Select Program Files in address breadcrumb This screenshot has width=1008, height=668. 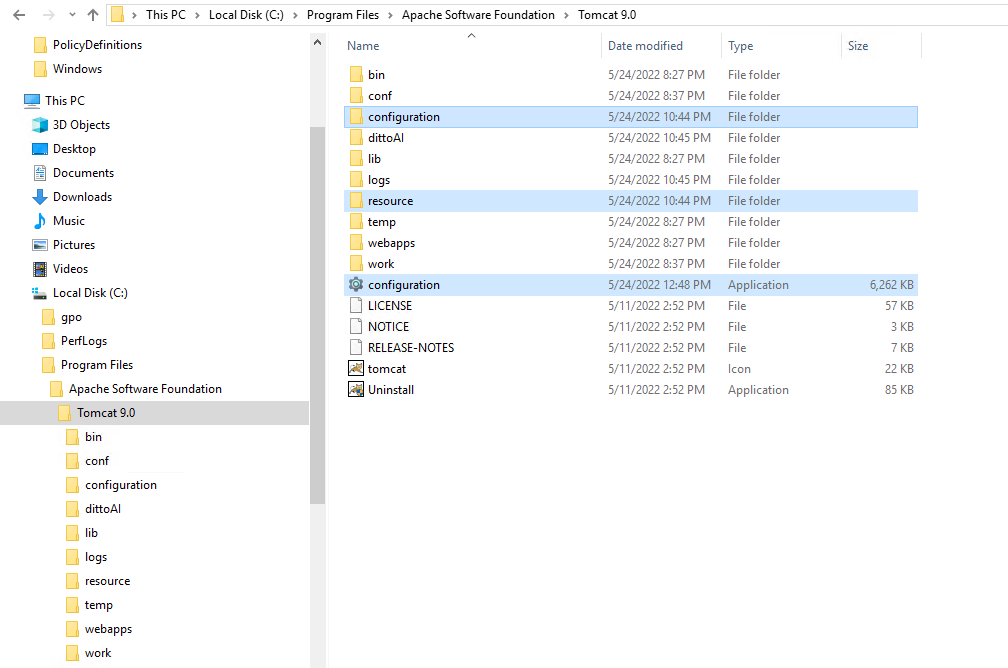click(343, 15)
